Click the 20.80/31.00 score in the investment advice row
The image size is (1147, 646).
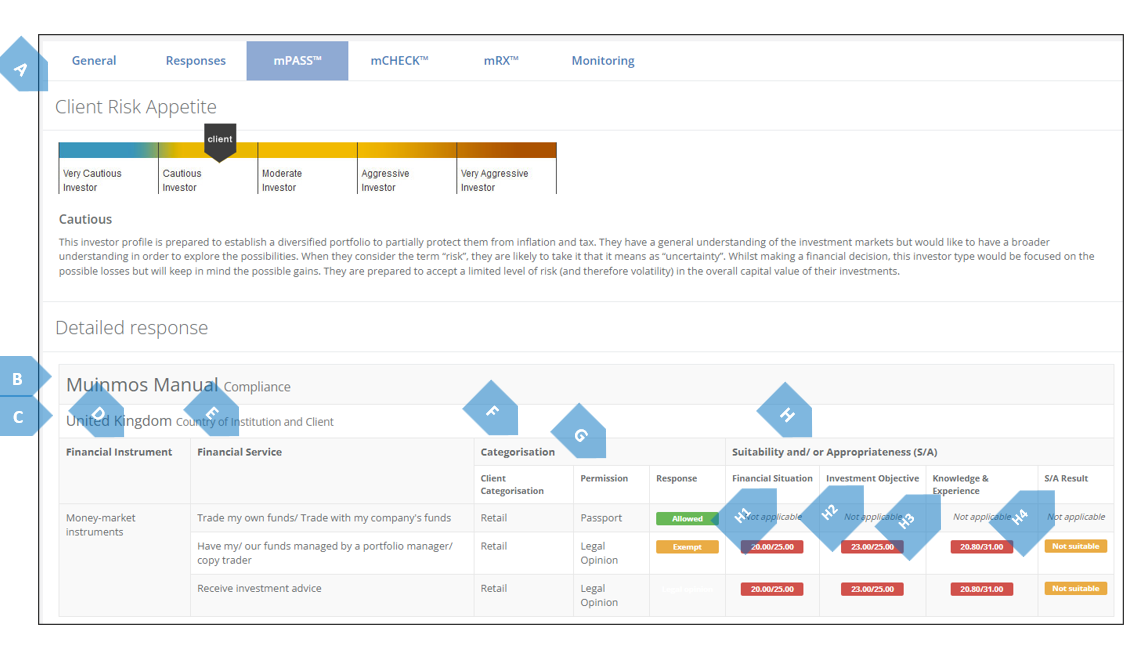point(981,589)
